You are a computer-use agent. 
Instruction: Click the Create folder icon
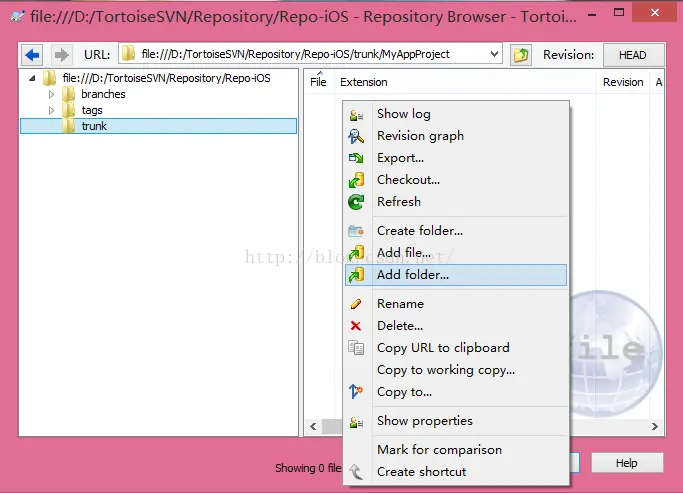click(356, 231)
